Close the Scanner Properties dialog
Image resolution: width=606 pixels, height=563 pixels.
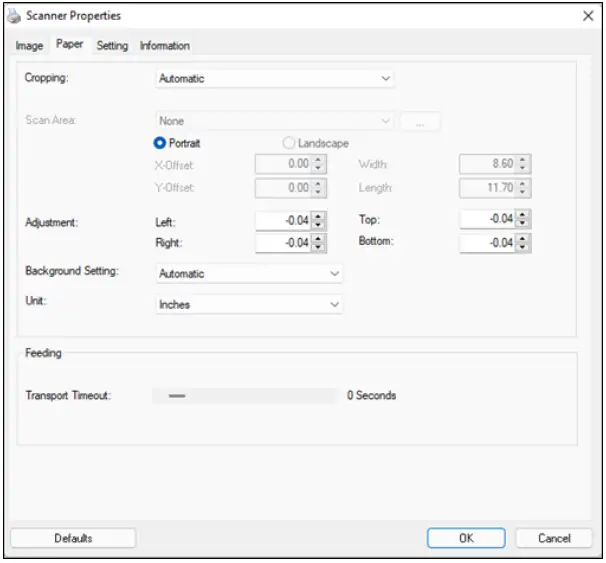tap(588, 16)
